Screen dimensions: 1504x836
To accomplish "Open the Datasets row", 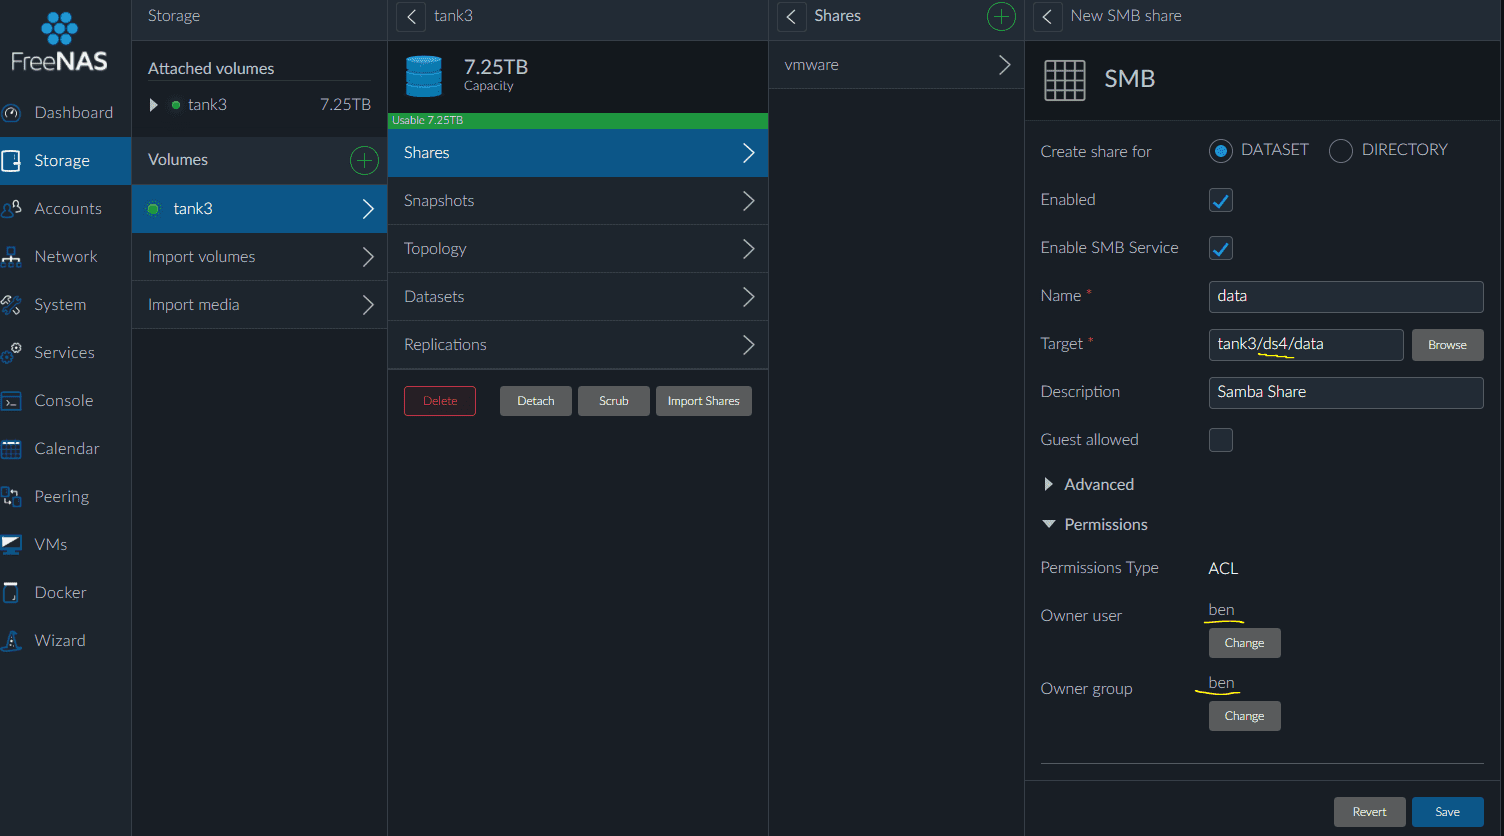I will pyautogui.click(x=578, y=297).
